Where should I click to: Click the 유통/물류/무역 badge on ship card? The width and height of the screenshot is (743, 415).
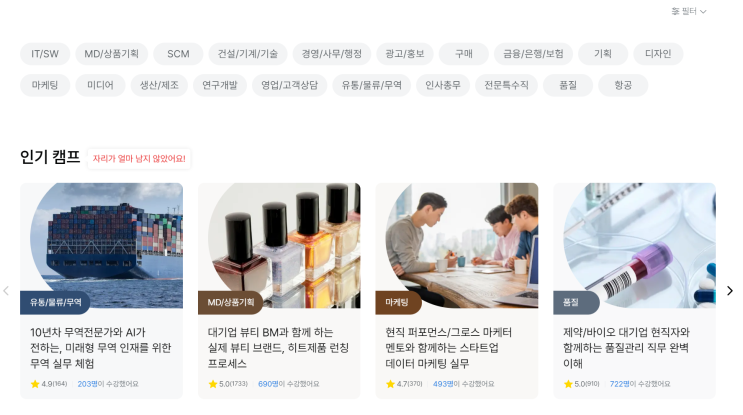point(55,302)
